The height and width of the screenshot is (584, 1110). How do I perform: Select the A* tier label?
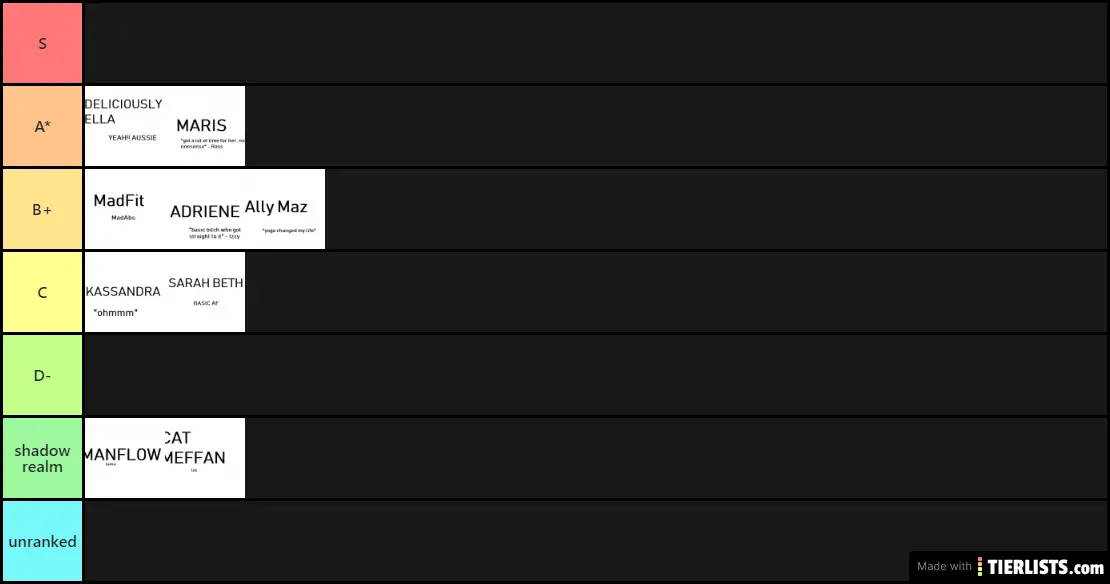point(42,126)
